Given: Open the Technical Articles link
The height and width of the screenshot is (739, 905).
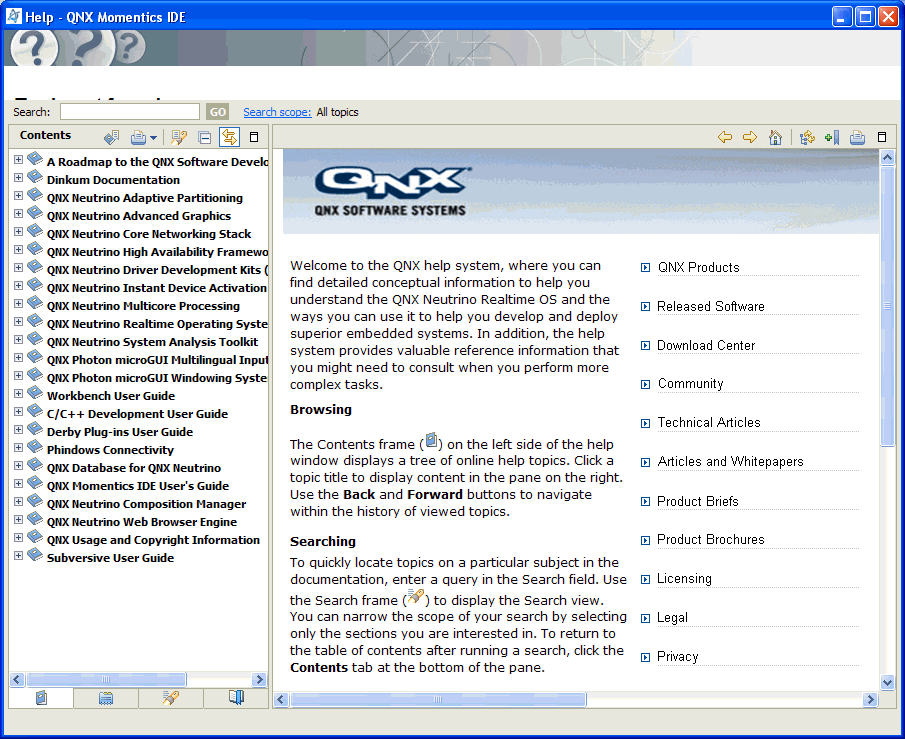Looking at the screenshot, I should click(709, 423).
